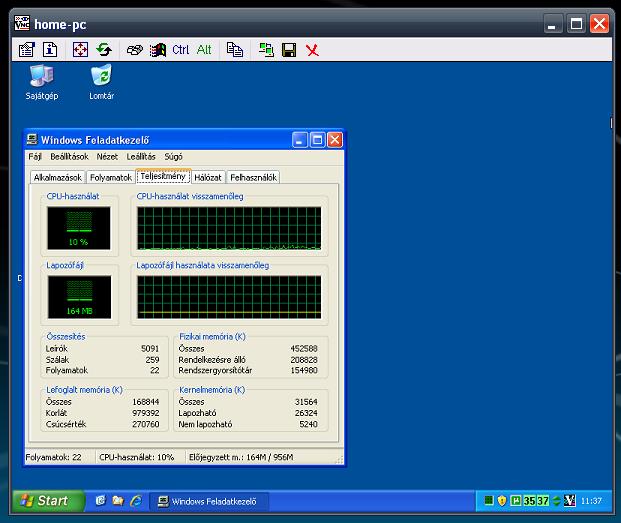
Task: Launch Internet Explorer from quick launch
Action: click(136, 501)
